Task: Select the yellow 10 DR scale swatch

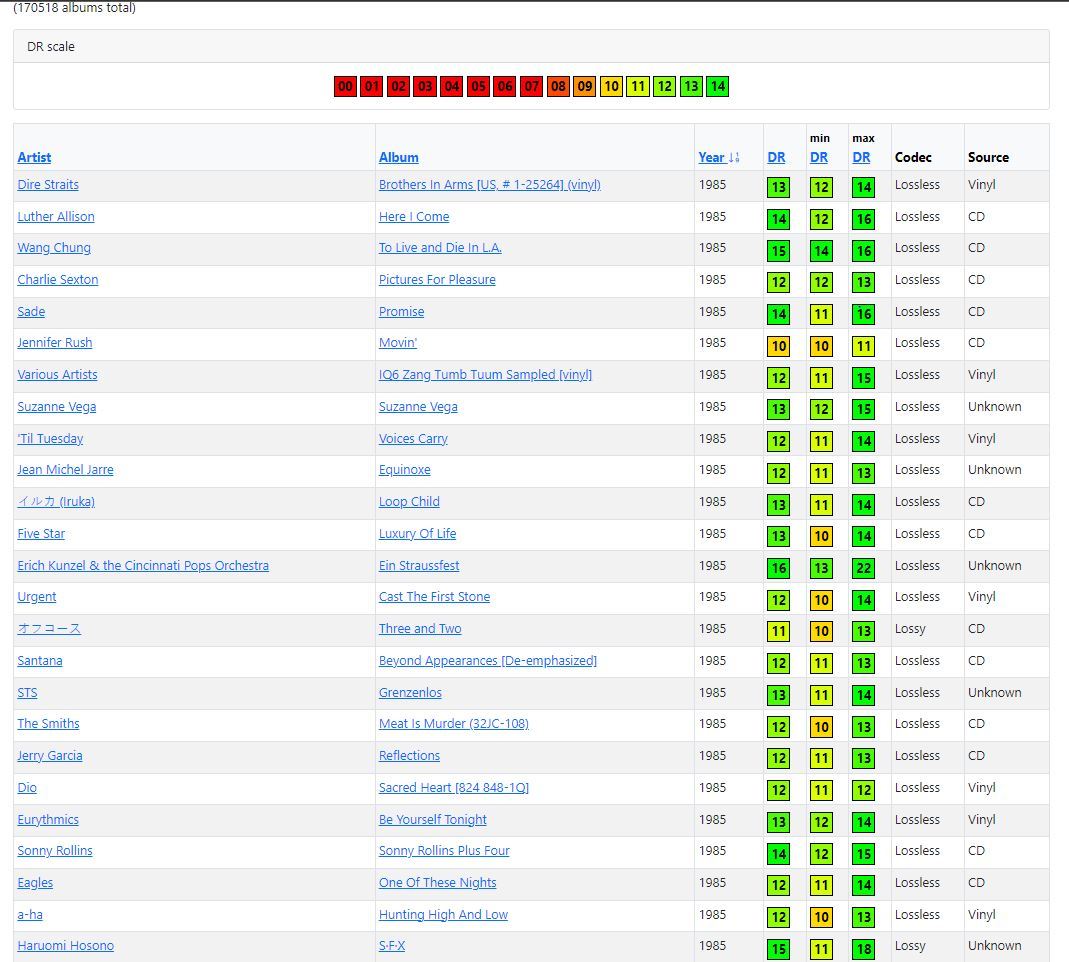Action: (611, 87)
